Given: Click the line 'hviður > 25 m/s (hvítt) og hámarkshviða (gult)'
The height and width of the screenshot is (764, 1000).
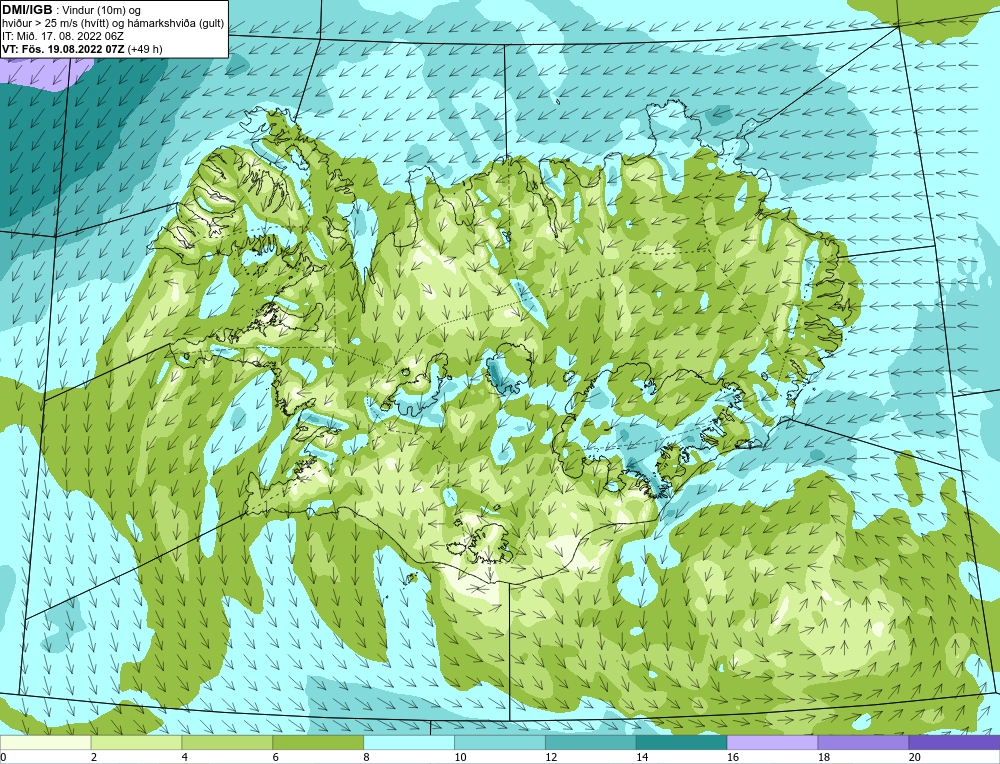Looking at the screenshot, I should [113, 23].
